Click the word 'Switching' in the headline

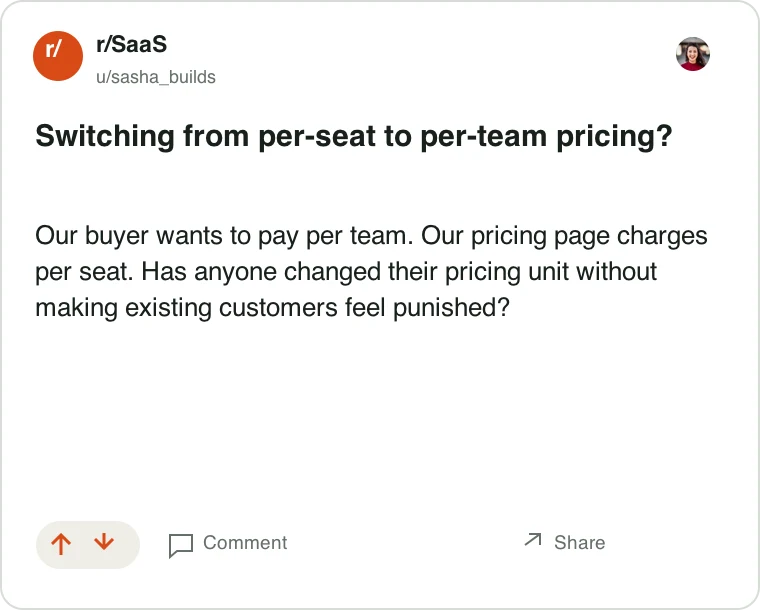[105, 136]
